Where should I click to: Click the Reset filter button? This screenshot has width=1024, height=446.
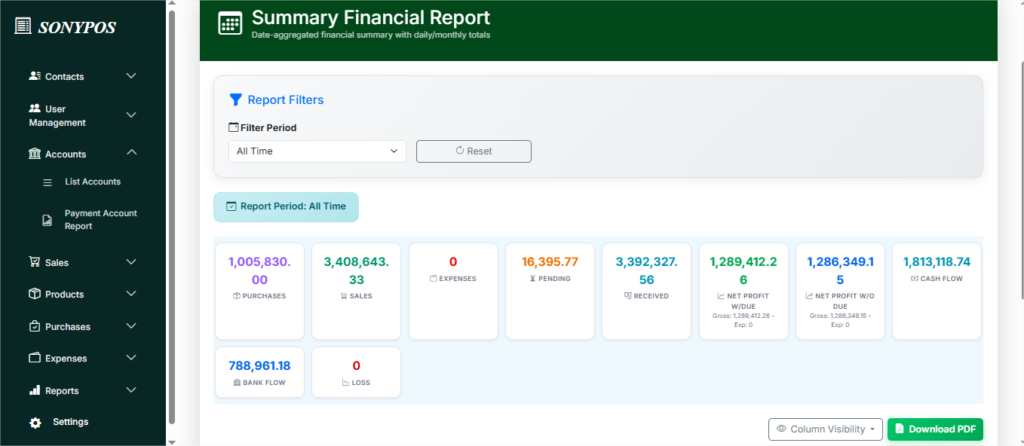point(473,151)
